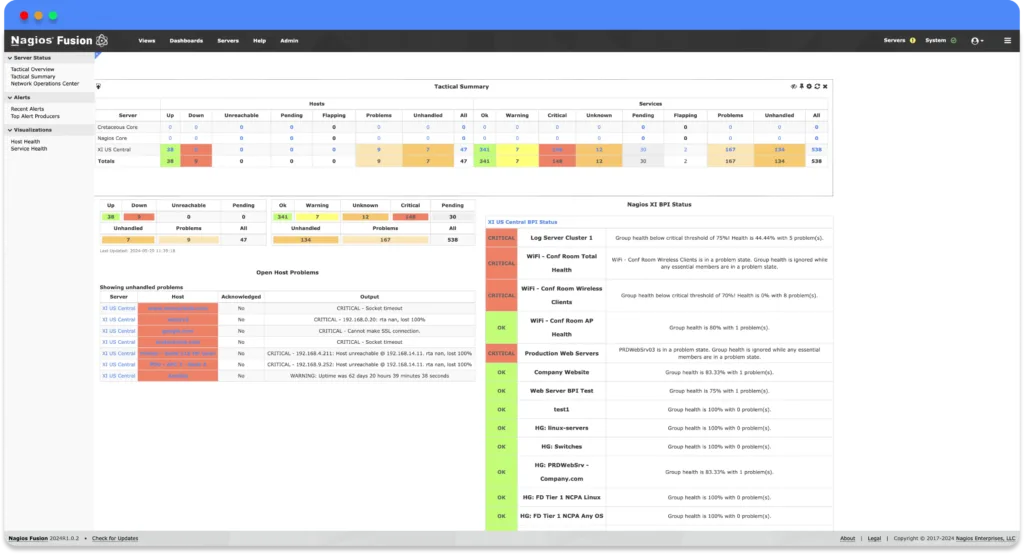The height and width of the screenshot is (554, 1024).
Task: Click XI US Central services All count 538
Action: point(816,150)
